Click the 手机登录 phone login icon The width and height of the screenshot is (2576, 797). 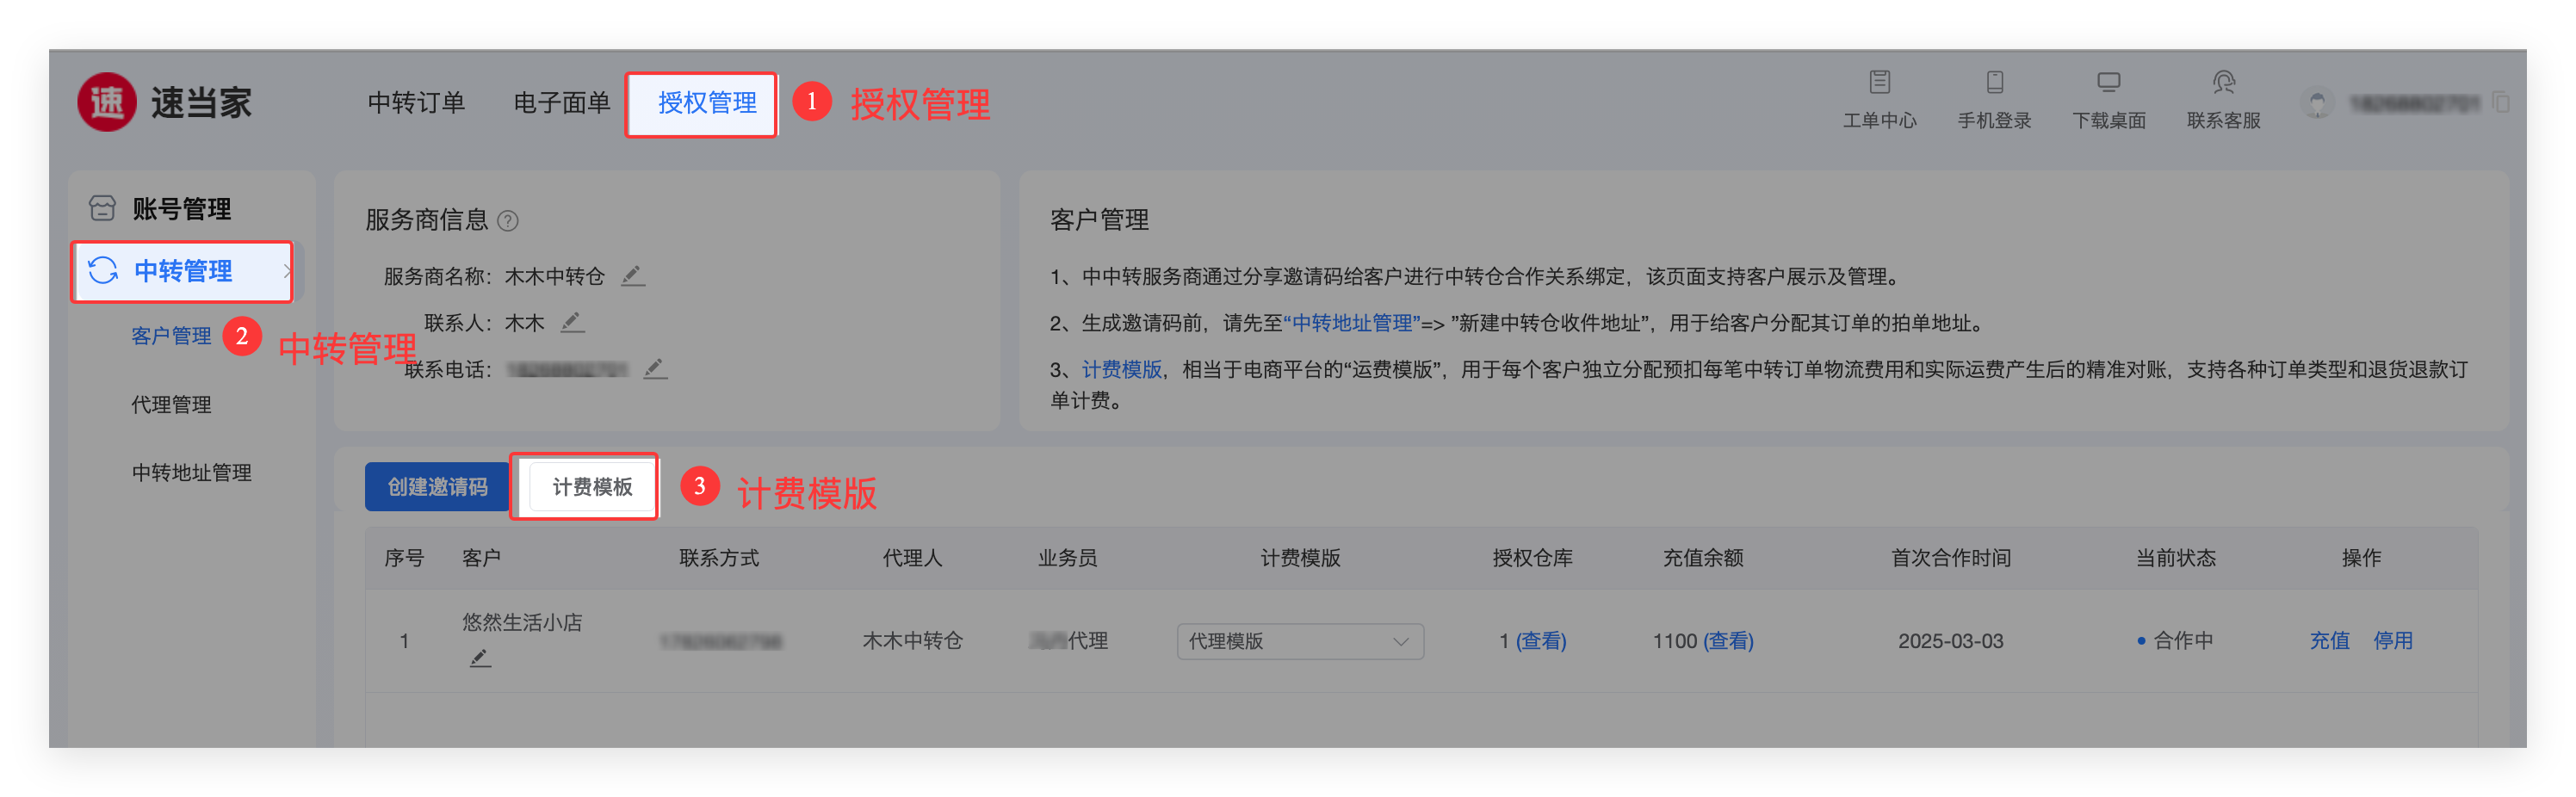(x=1994, y=83)
